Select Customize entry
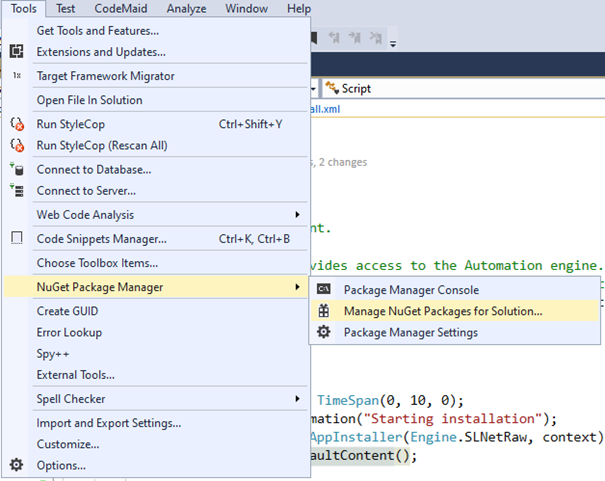Viewport: 605px width, 481px height. (156, 444)
